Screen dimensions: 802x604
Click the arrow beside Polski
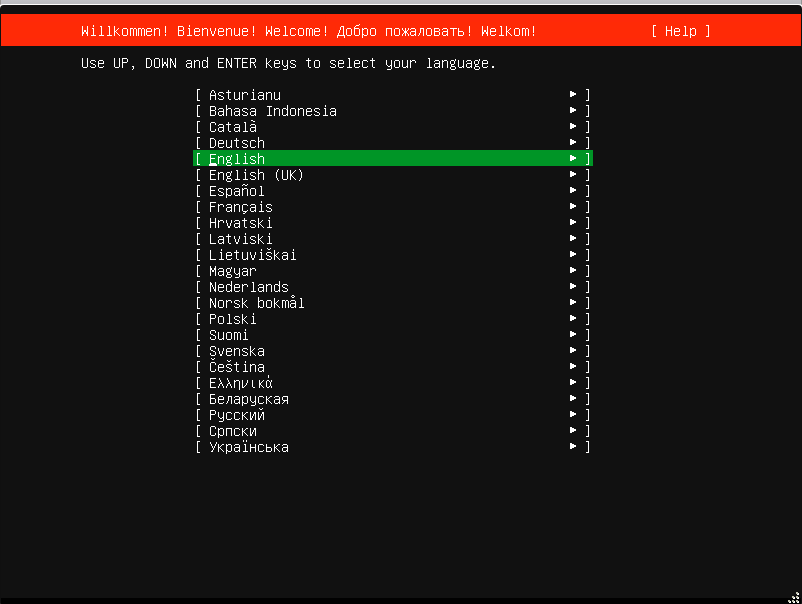(x=573, y=319)
